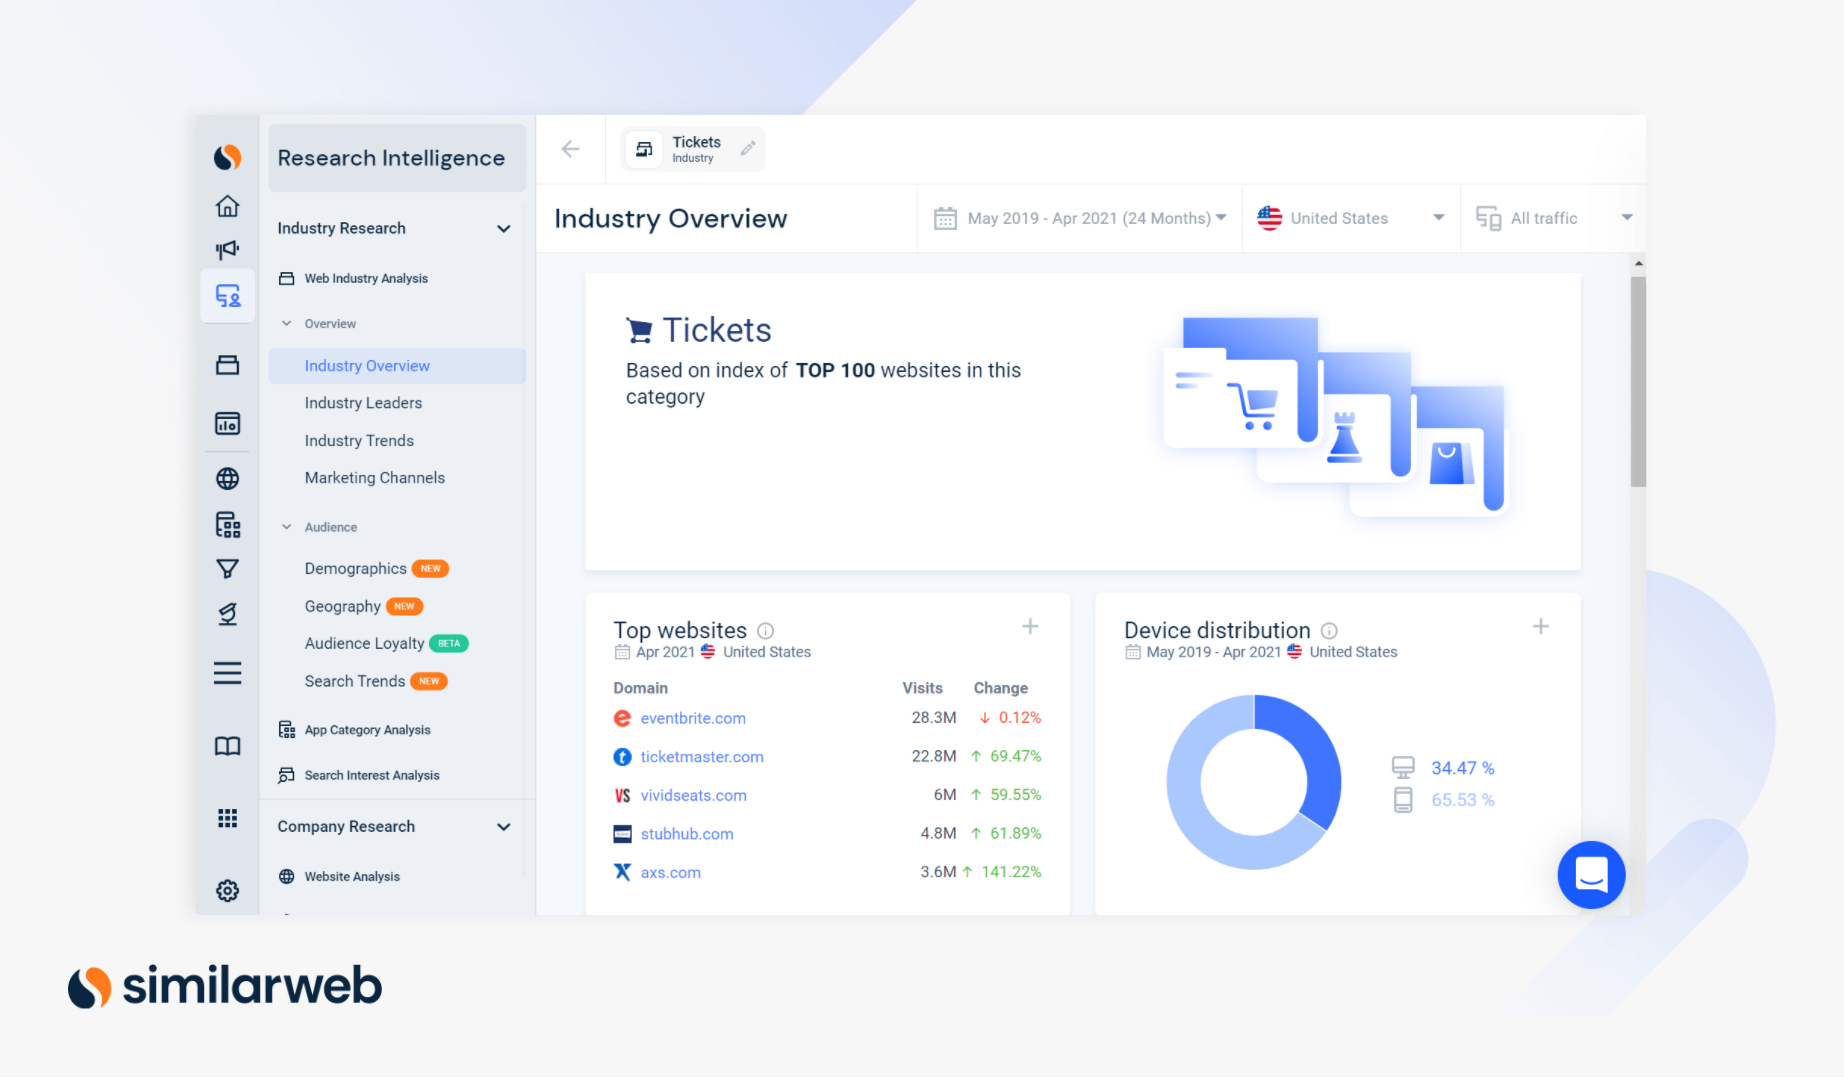Click the Visits column header
Viewport: 1844px width, 1080px height.
[922, 688]
